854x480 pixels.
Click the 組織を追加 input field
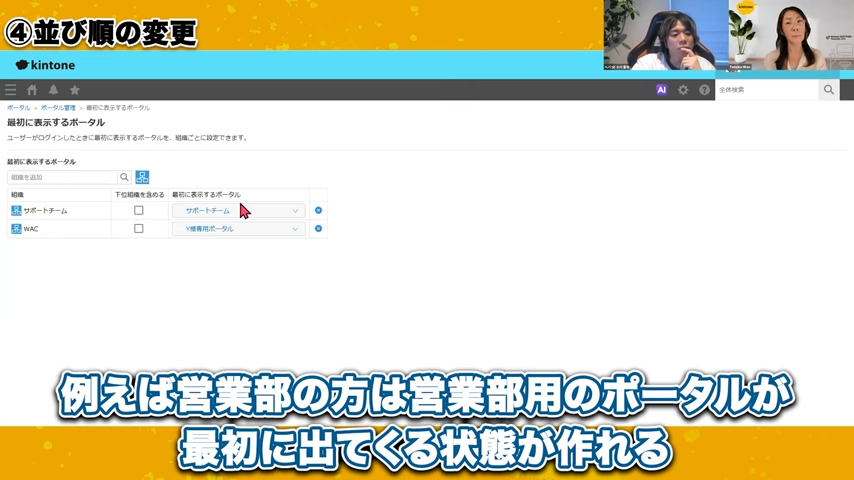[x=62, y=177]
